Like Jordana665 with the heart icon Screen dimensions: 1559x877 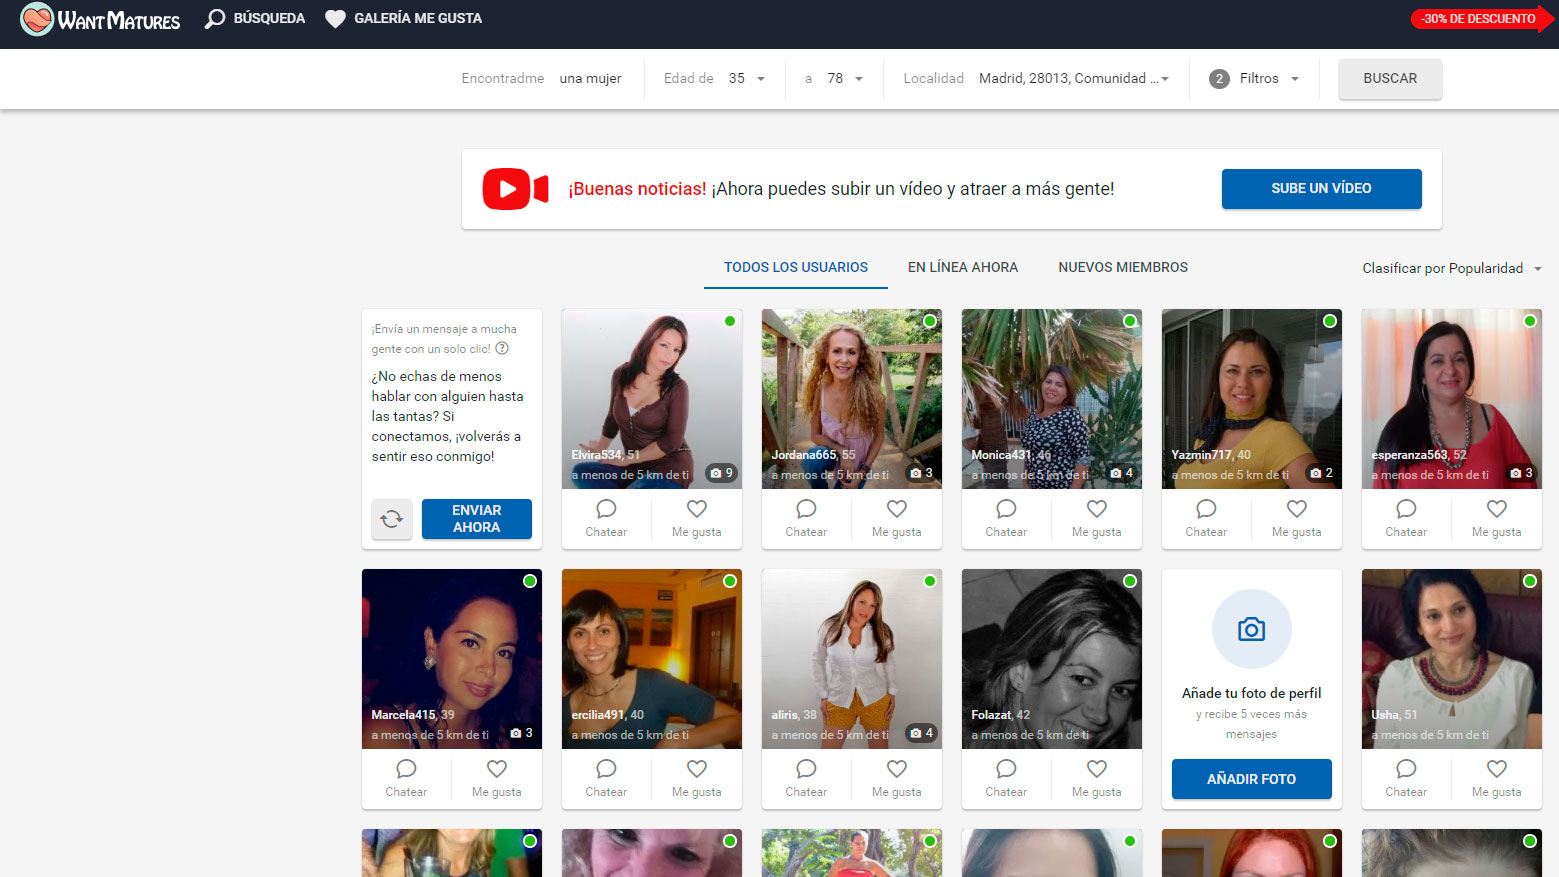click(x=896, y=509)
